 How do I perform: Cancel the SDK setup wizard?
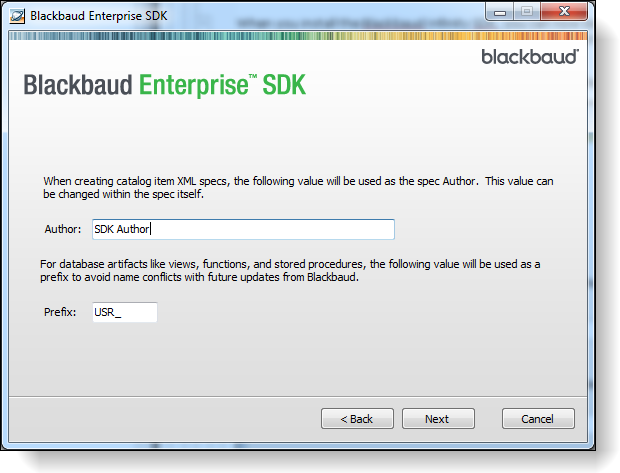538,419
